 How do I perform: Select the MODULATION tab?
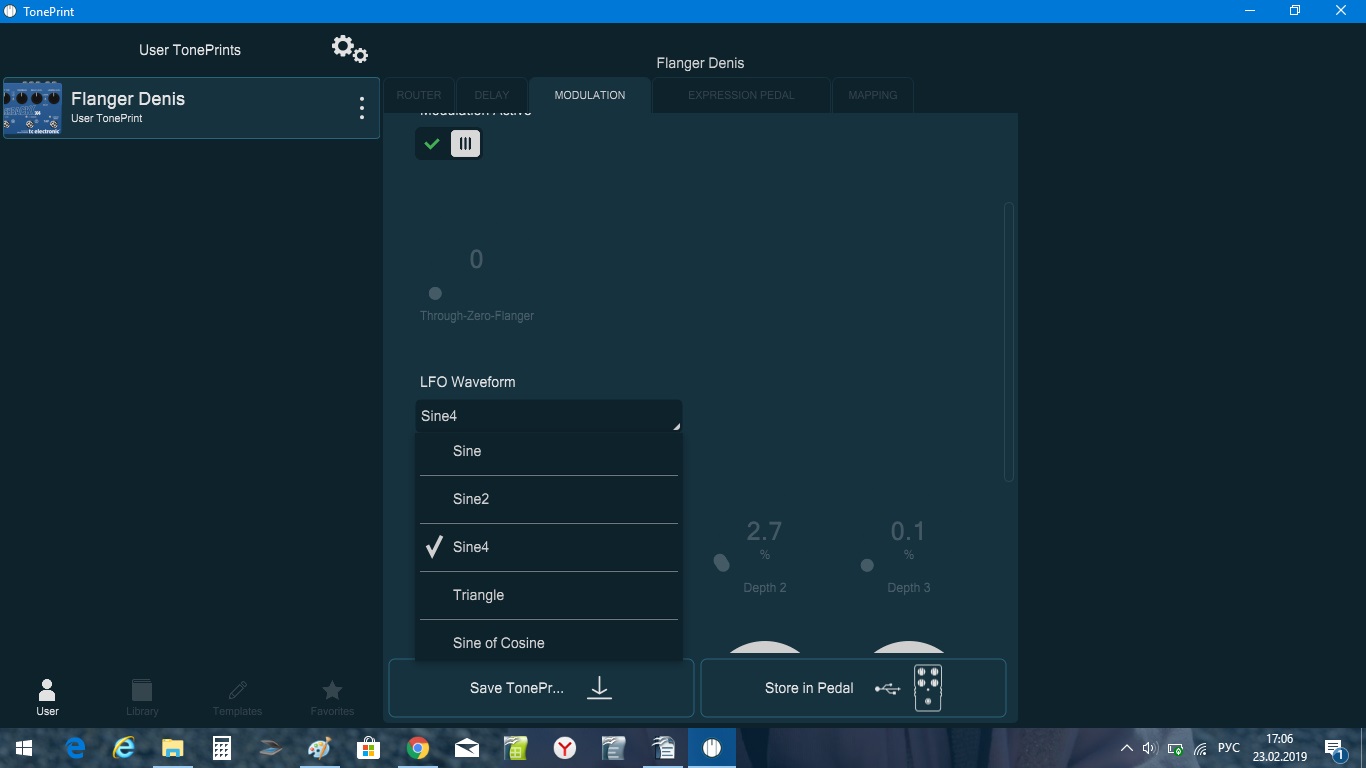pos(590,95)
